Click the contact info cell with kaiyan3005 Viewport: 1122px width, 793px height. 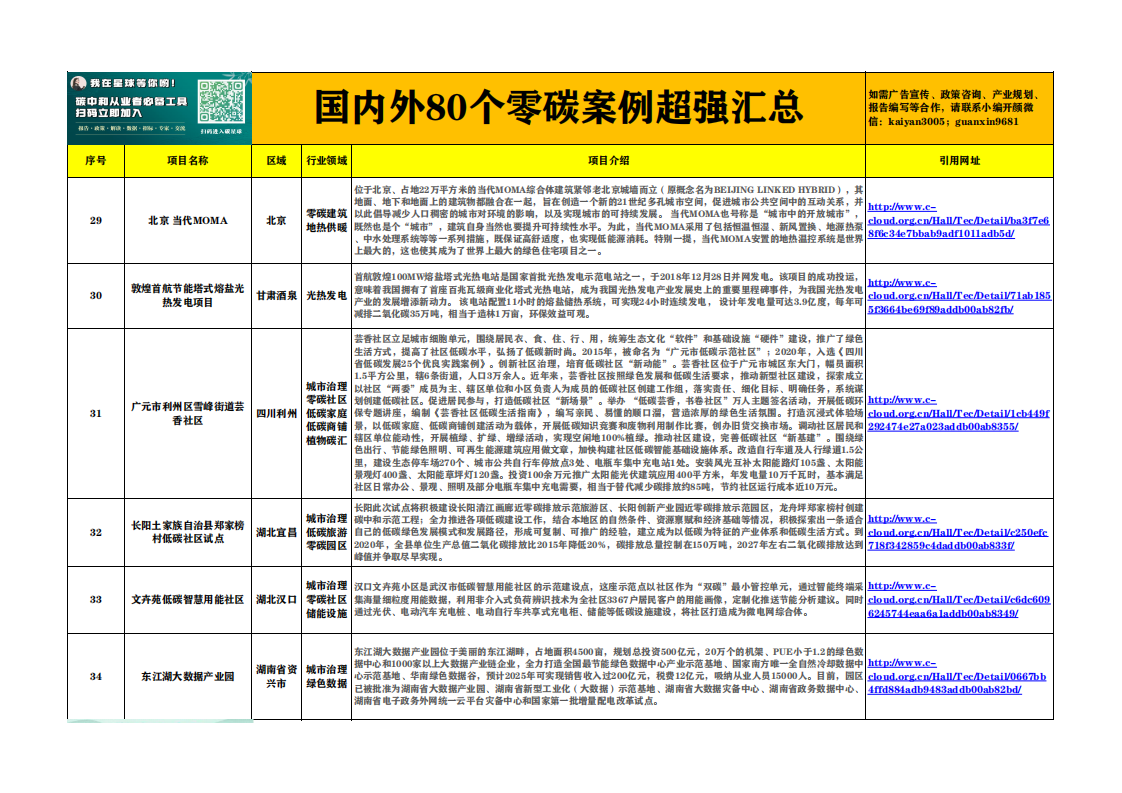959,105
